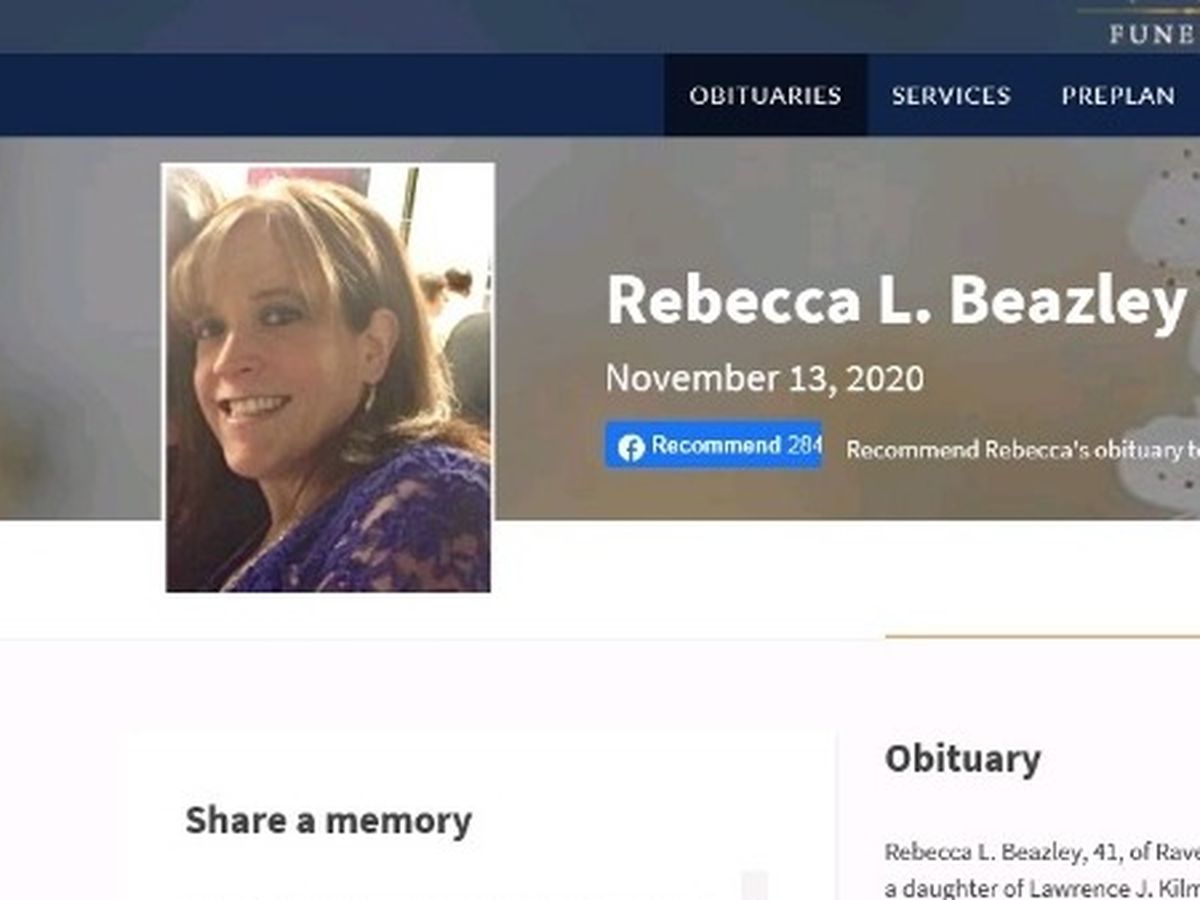Open the portrait photo of Rebecca

[328, 378]
